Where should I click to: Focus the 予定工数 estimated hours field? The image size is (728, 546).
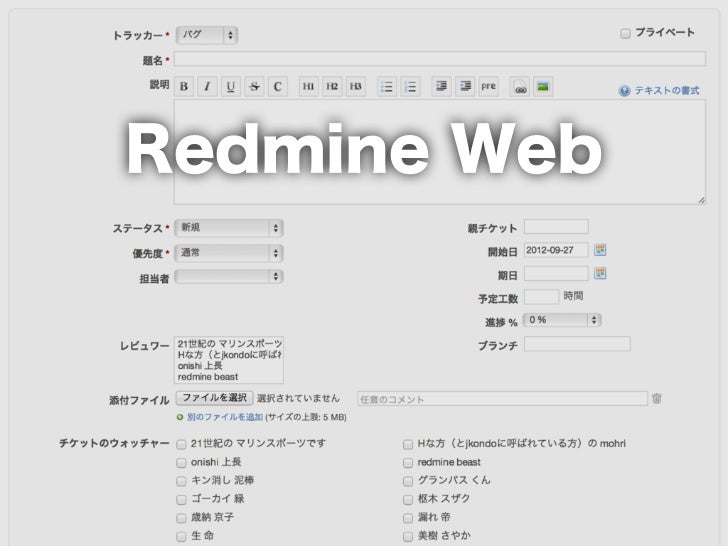tap(541, 297)
